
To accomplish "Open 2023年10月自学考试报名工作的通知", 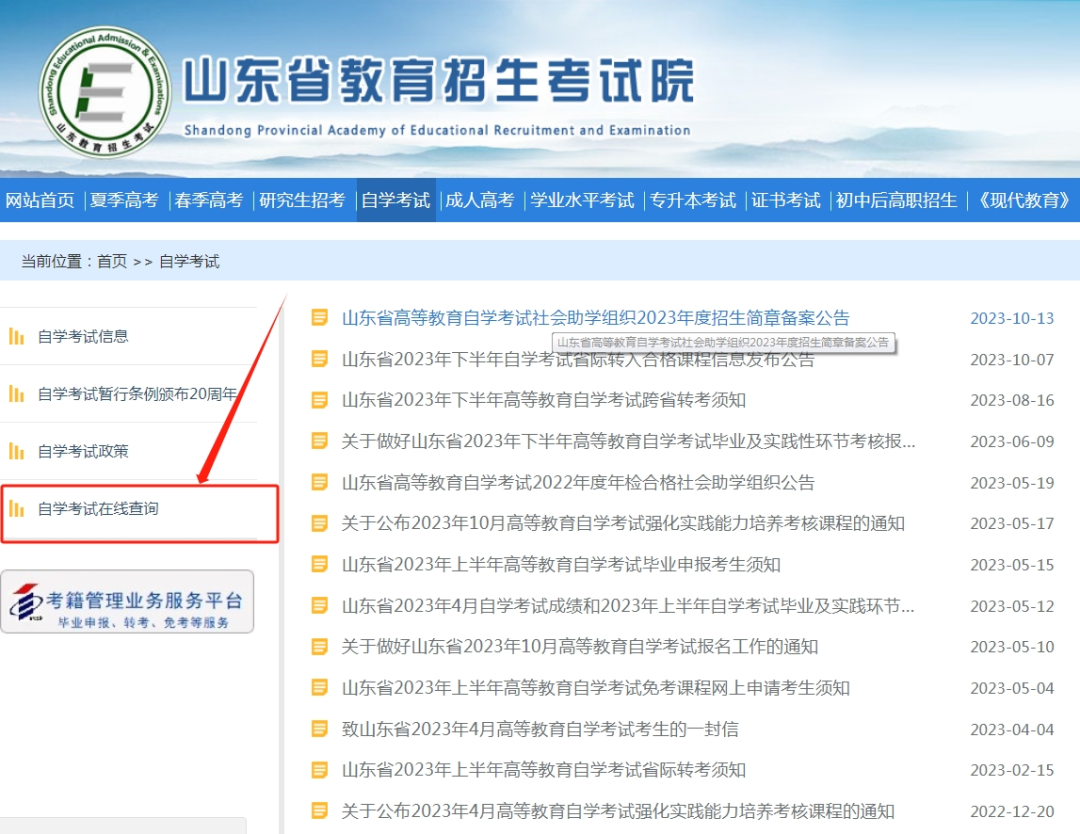I will (x=579, y=646).
